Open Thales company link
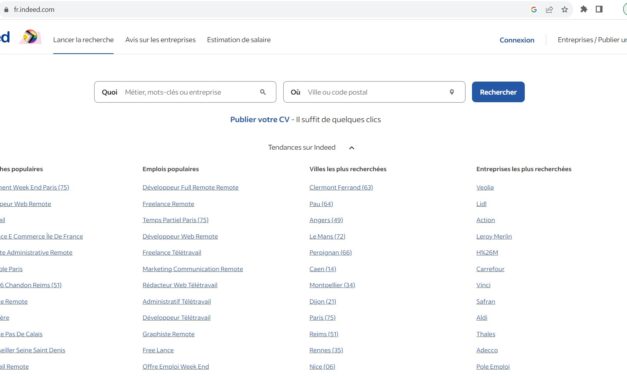 tap(486, 334)
